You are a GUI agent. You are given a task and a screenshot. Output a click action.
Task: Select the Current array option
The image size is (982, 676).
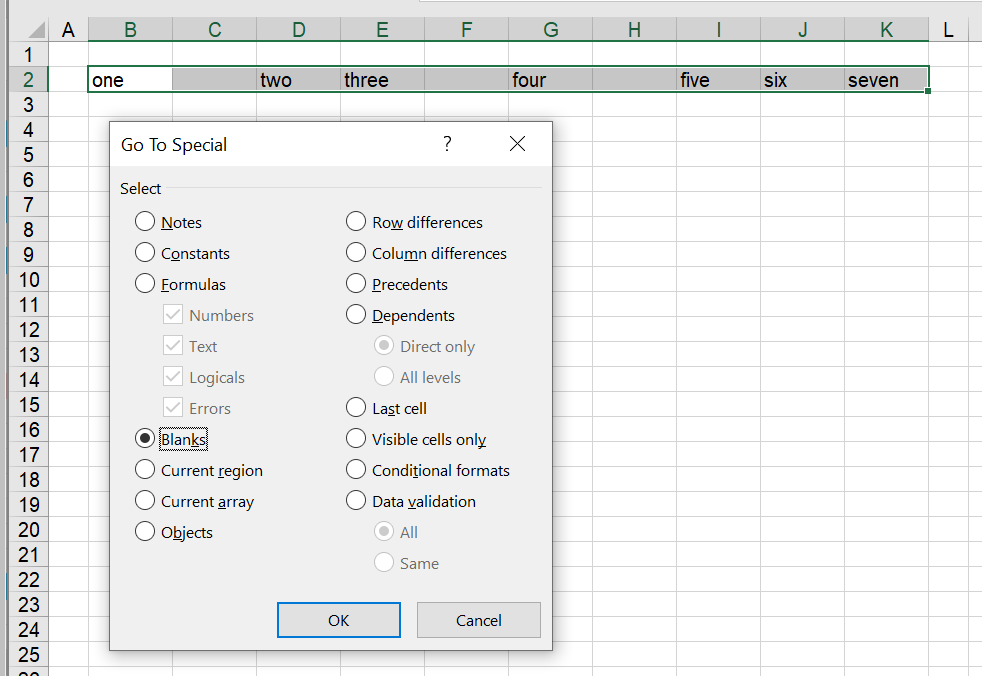pos(145,501)
